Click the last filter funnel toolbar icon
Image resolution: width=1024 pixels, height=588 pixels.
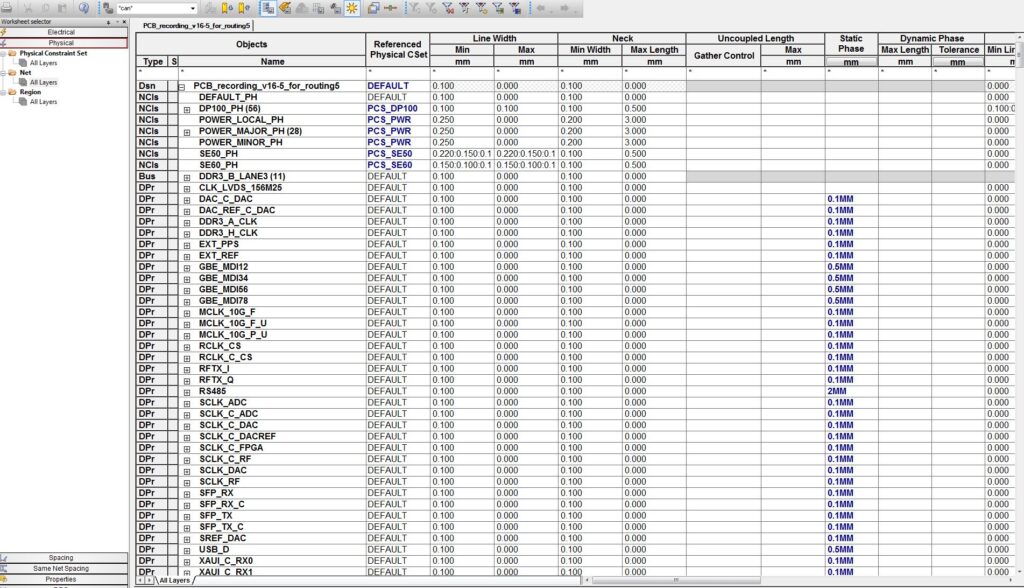click(x=514, y=8)
